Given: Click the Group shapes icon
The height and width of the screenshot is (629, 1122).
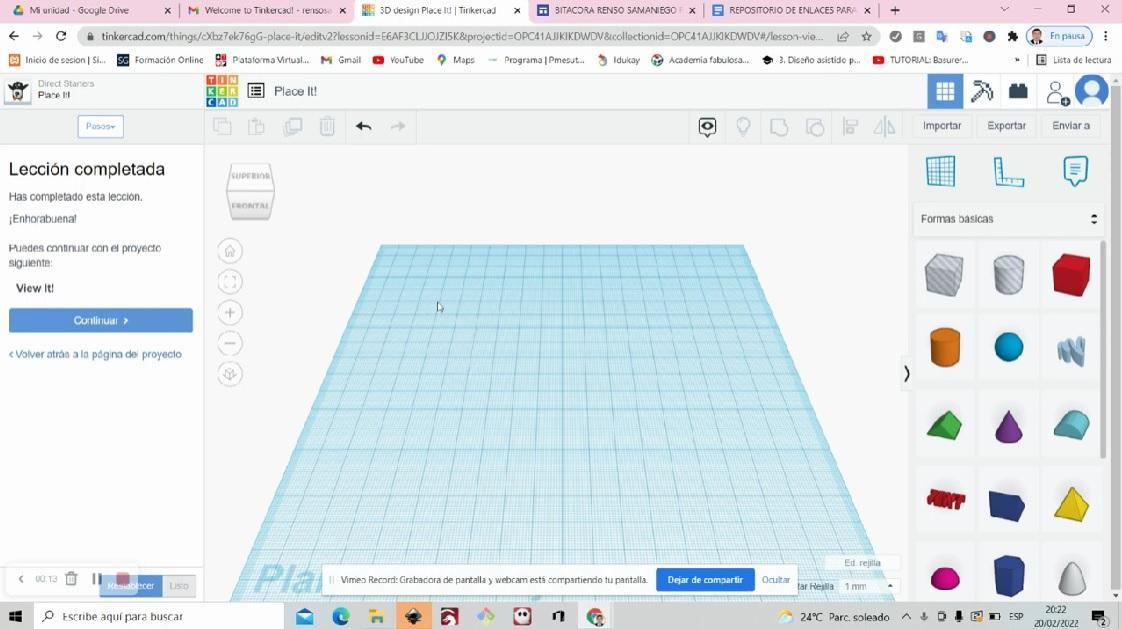Looking at the screenshot, I should (779, 127).
